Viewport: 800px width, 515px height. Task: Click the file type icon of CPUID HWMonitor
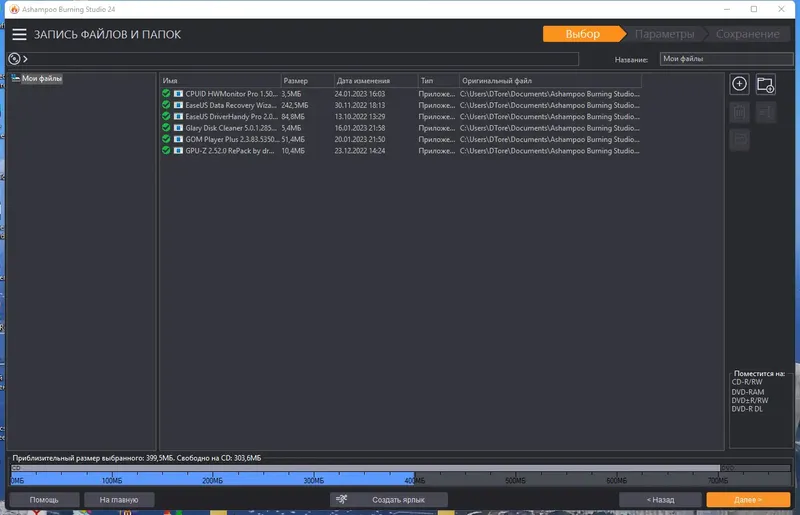pyautogui.click(x=178, y=94)
